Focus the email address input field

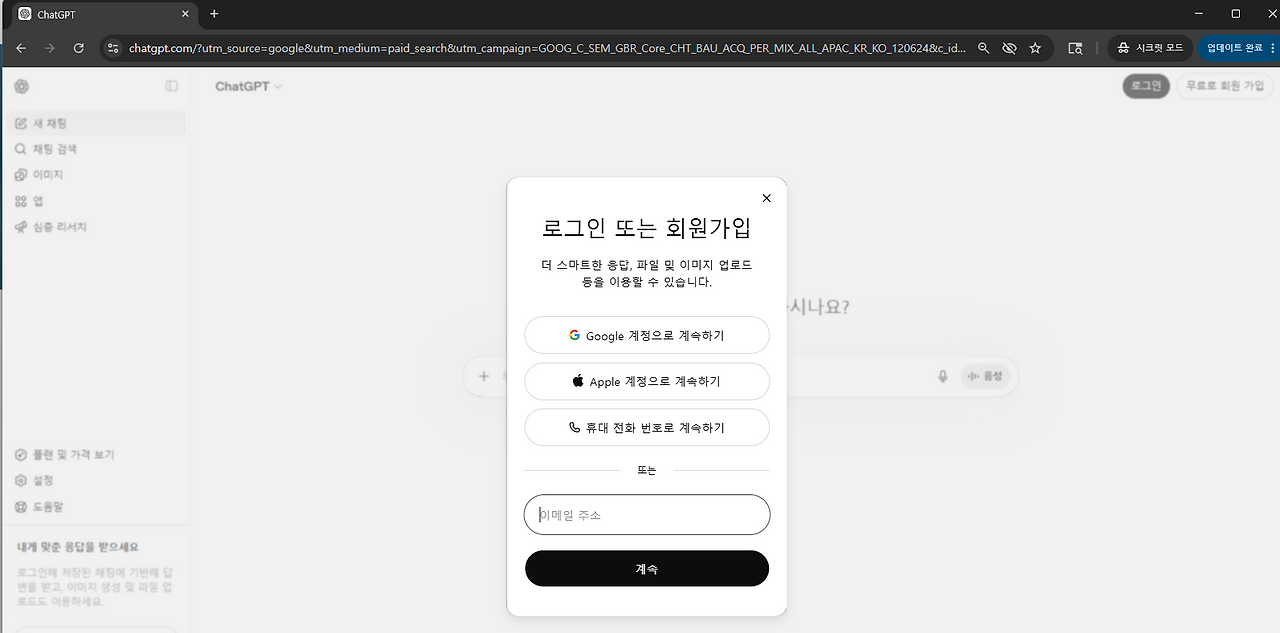point(647,515)
